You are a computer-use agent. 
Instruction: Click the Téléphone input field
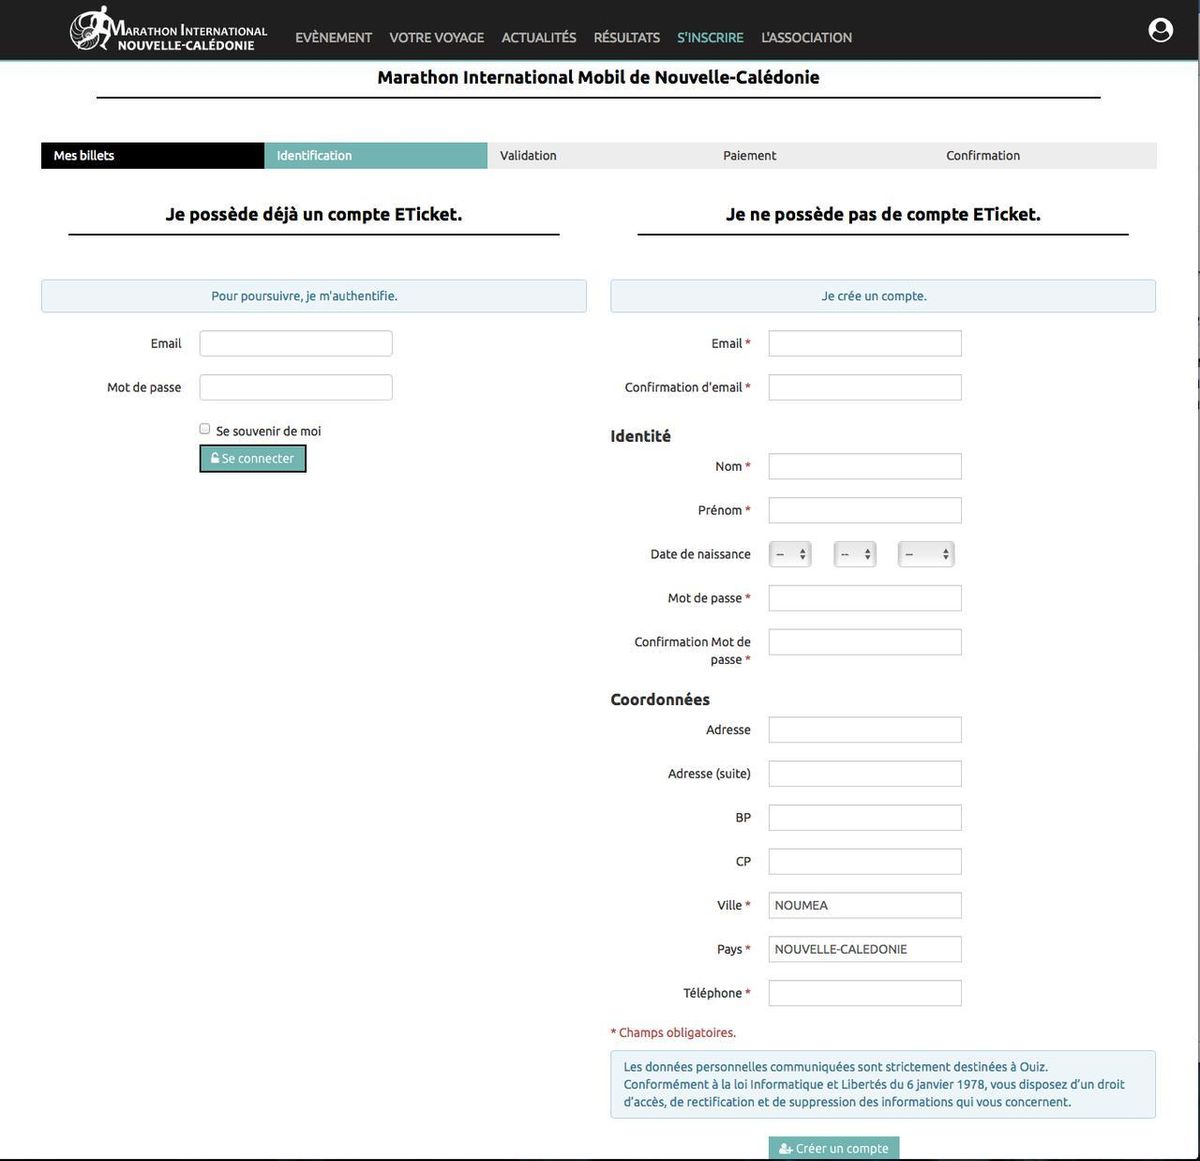pos(864,993)
